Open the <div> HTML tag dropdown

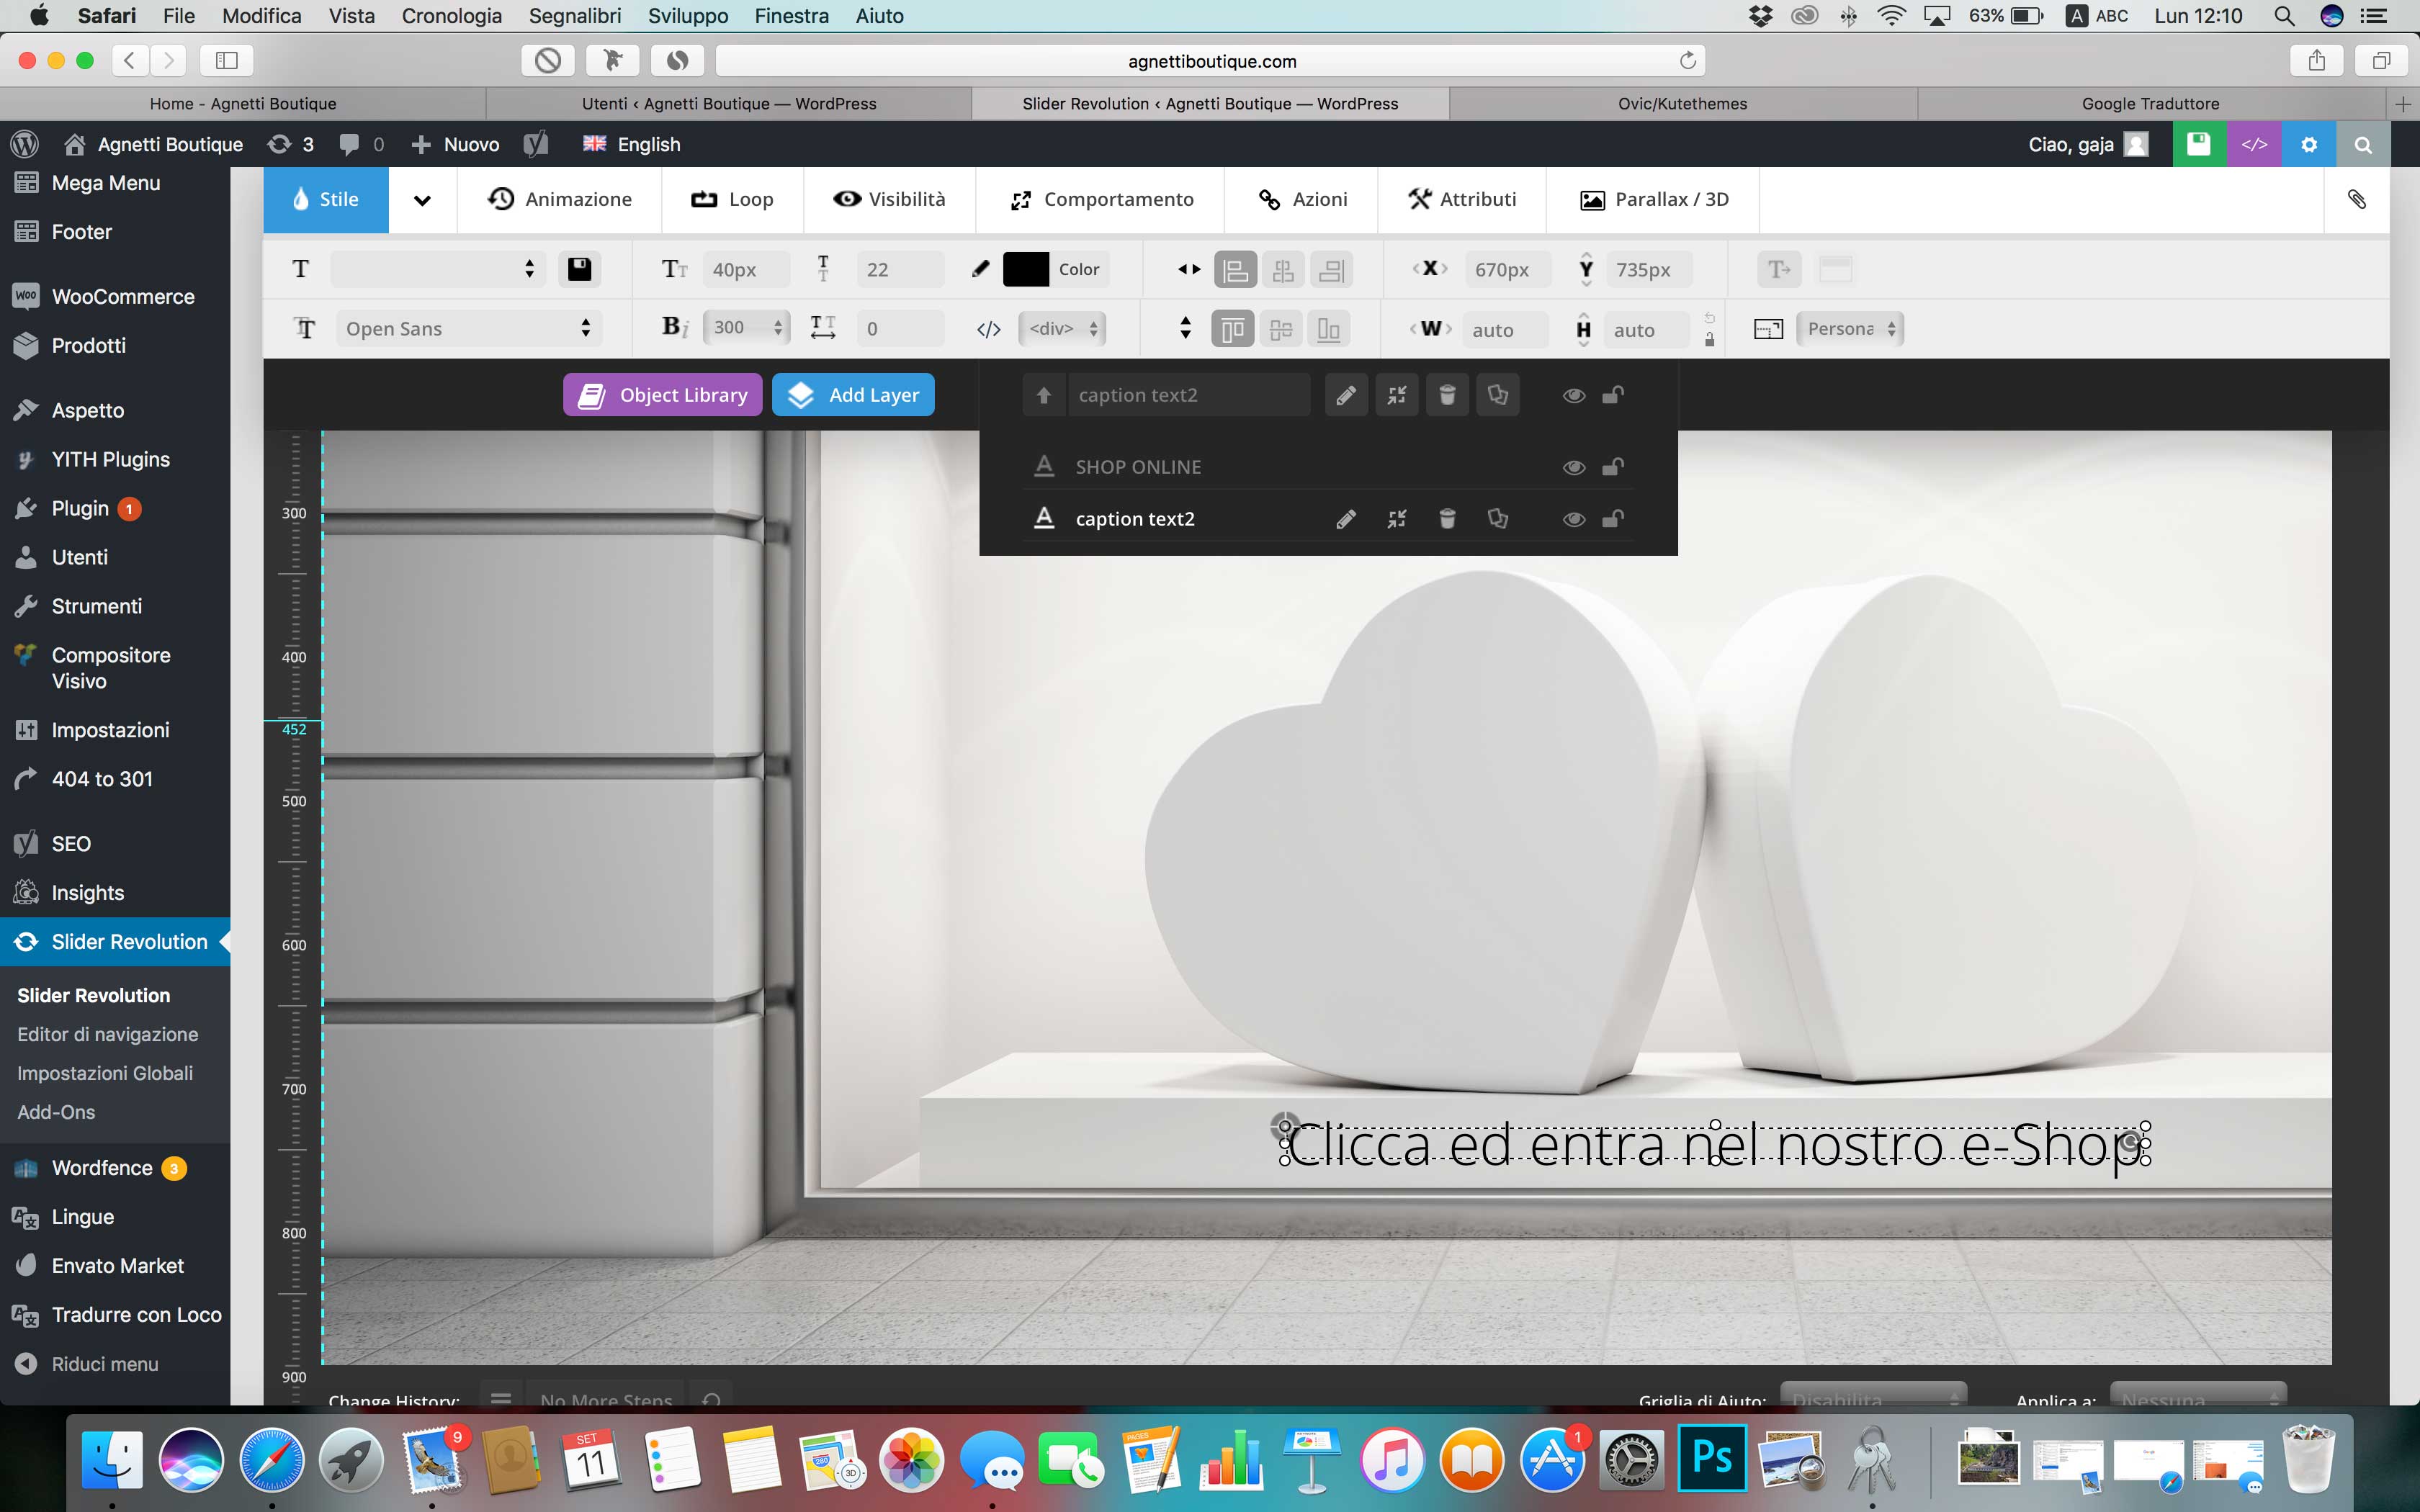click(1062, 328)
